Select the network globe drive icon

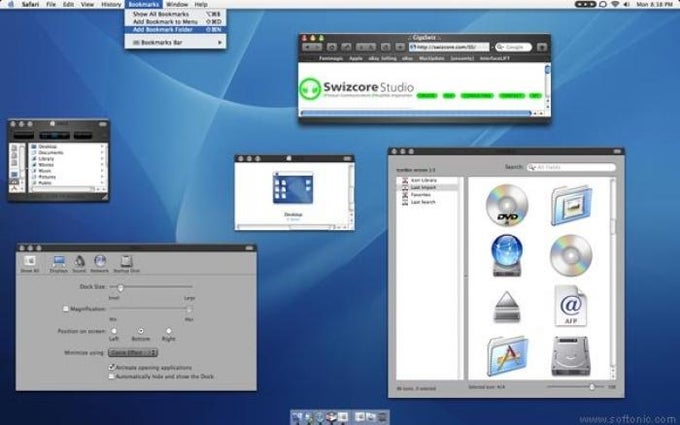[x=507, y=255]
